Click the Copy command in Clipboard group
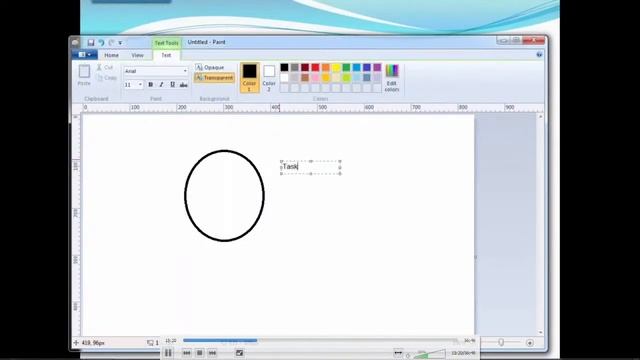640x360 pixels. coord(107,78)
